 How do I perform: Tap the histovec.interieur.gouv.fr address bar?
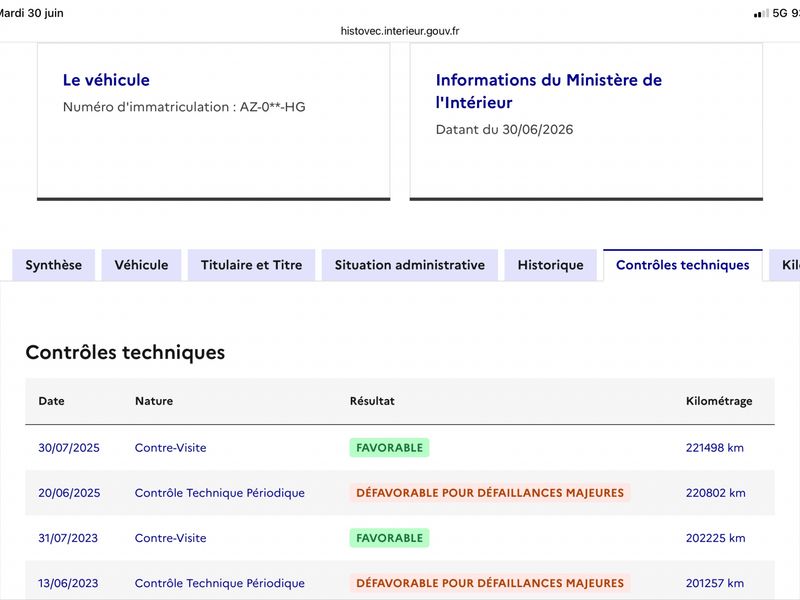point(400,31)
